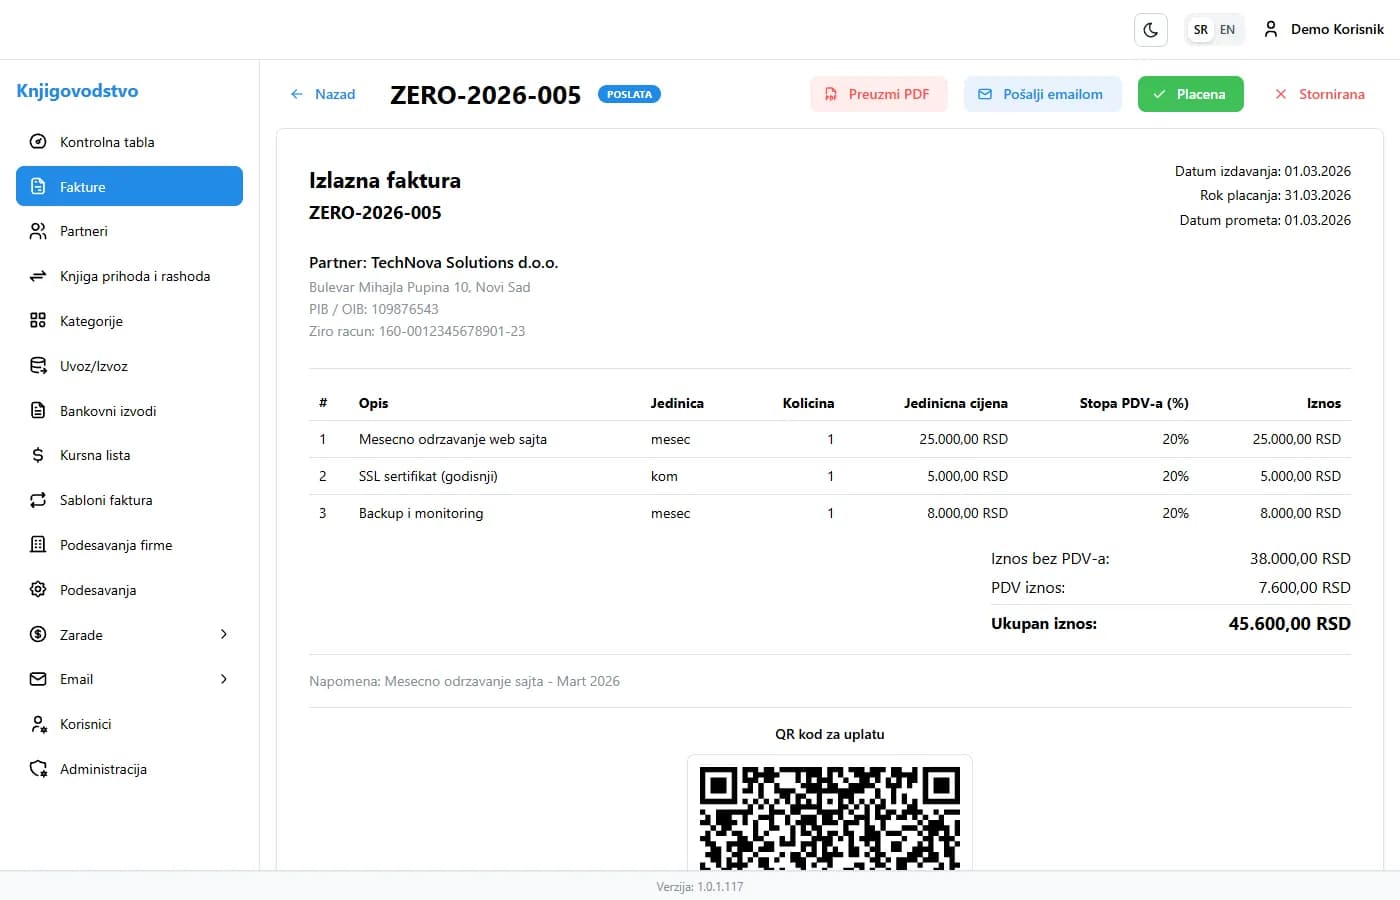This screenshot has height=900, width=1400.
Task: Cancel the invoice with Stornirana
Action: tap(1320, 94)
